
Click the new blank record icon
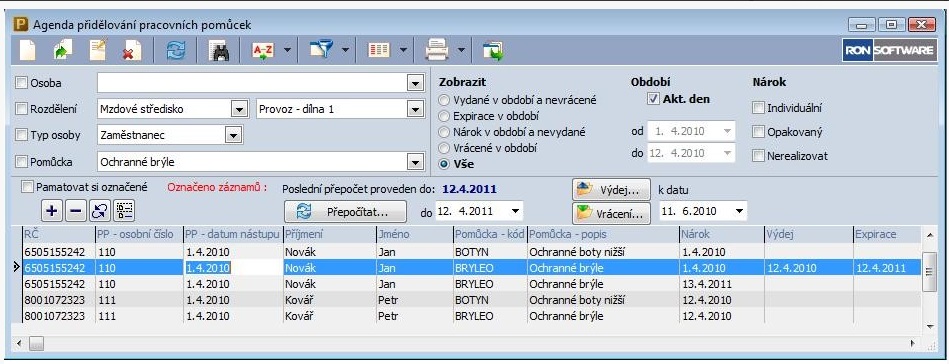28,50
